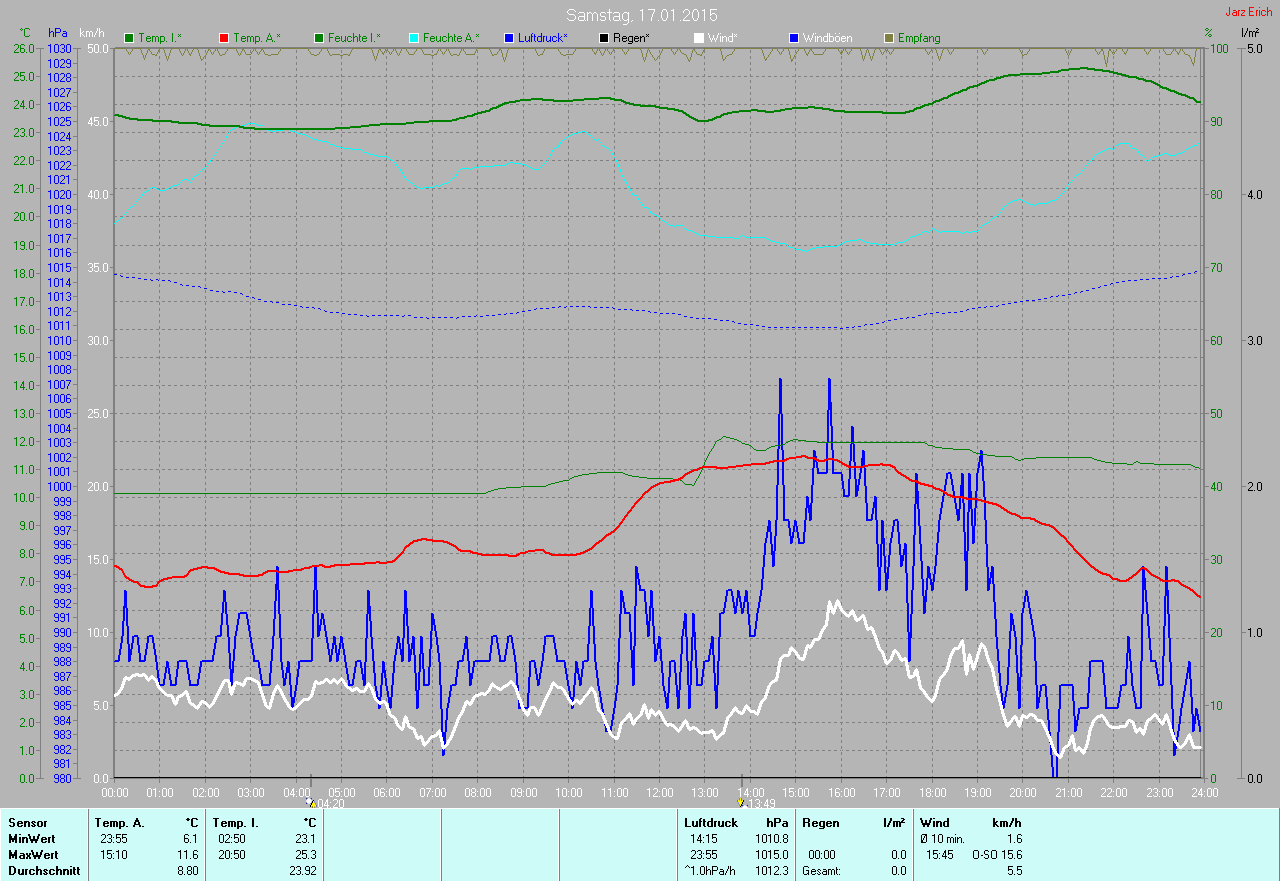Click the black Regen legend square
The height and width of the screenshot is (881, 1280).
pyautogui.click(x=604, y=38)
